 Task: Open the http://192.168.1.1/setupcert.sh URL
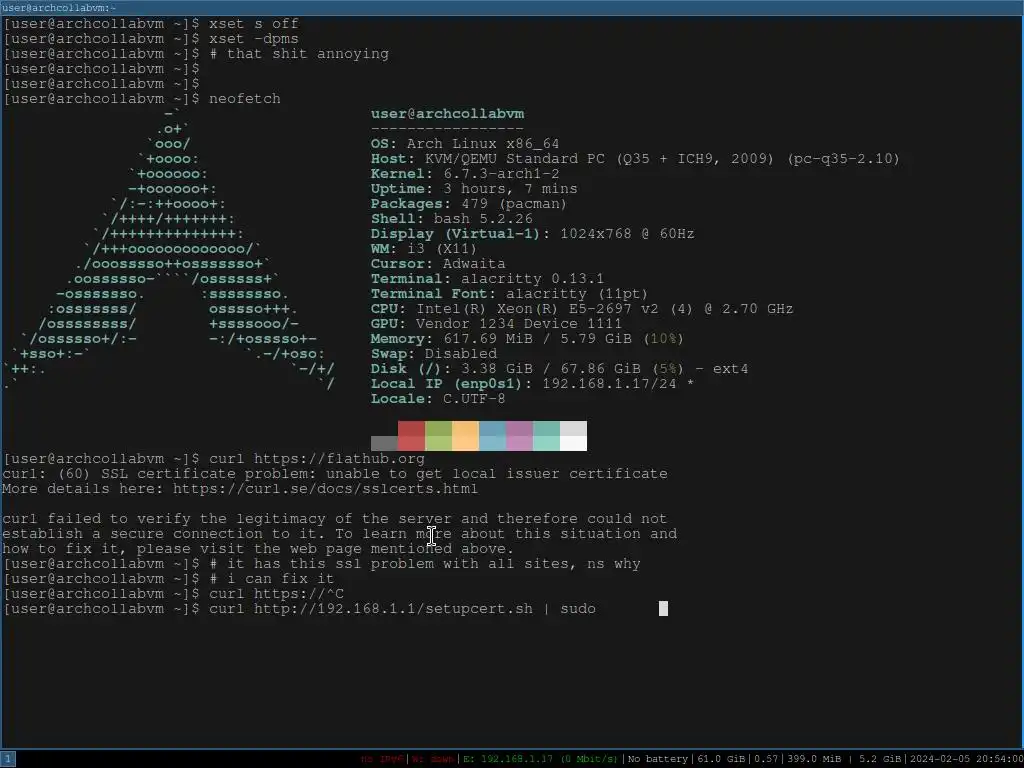coord(393,609)
